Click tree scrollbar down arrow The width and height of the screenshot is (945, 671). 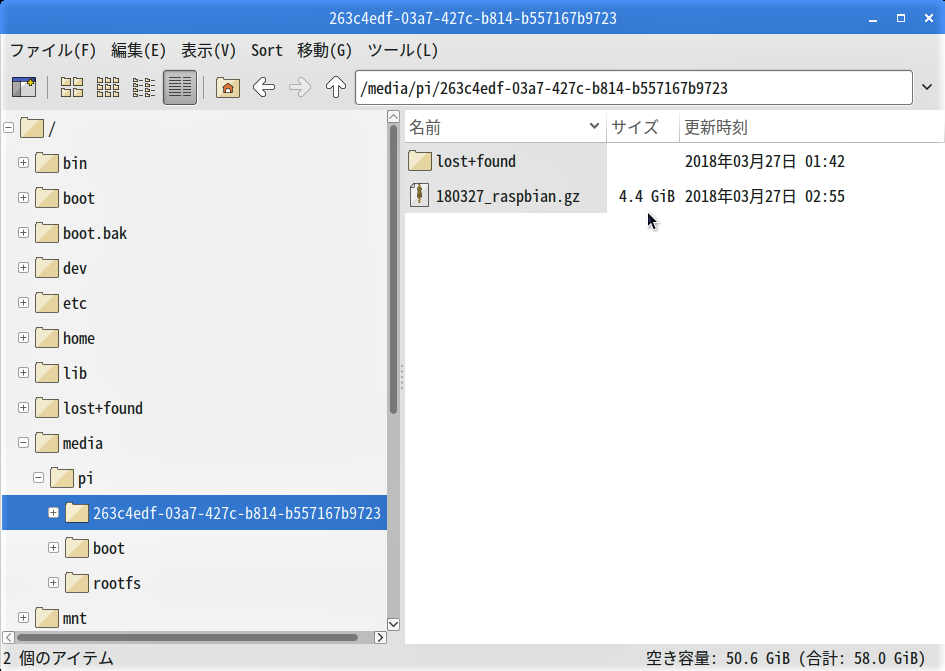pos(394,624)
